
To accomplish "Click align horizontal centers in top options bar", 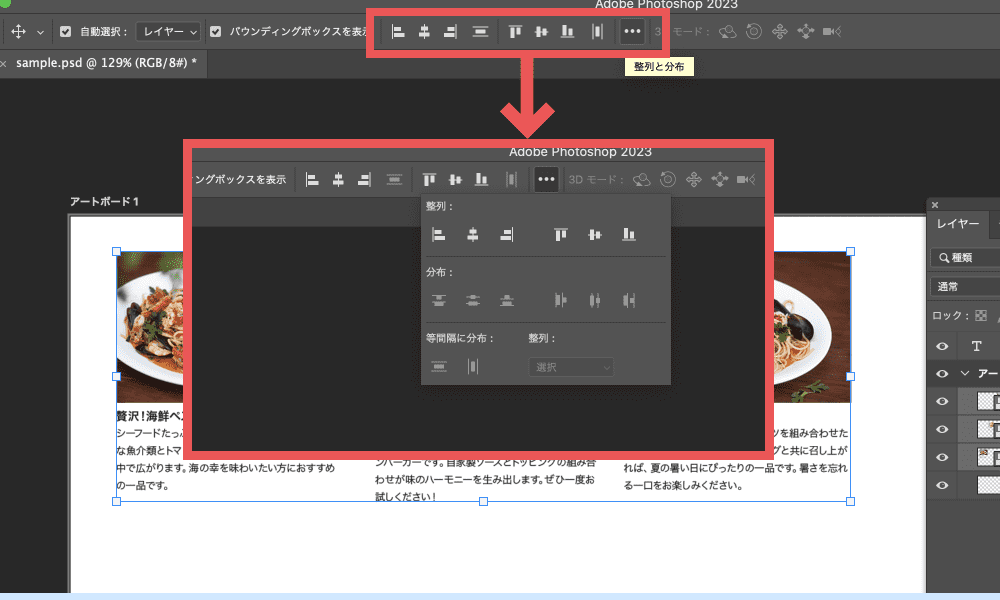I will [x=424, y=31].
